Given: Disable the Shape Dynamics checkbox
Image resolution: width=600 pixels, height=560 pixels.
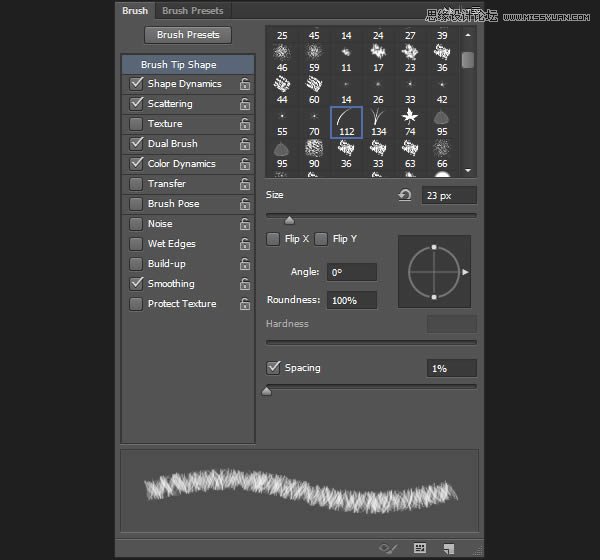Looking at the screenshot, I should pos(136,83).
